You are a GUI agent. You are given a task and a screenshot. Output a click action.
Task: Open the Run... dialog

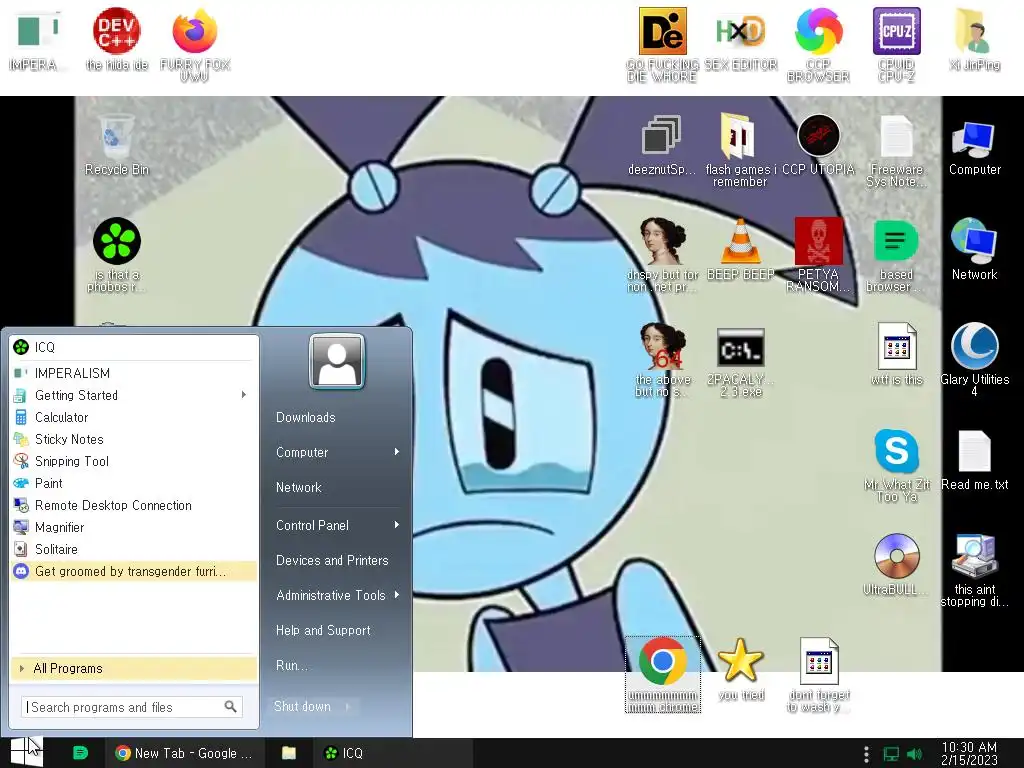tap(291, 665)
